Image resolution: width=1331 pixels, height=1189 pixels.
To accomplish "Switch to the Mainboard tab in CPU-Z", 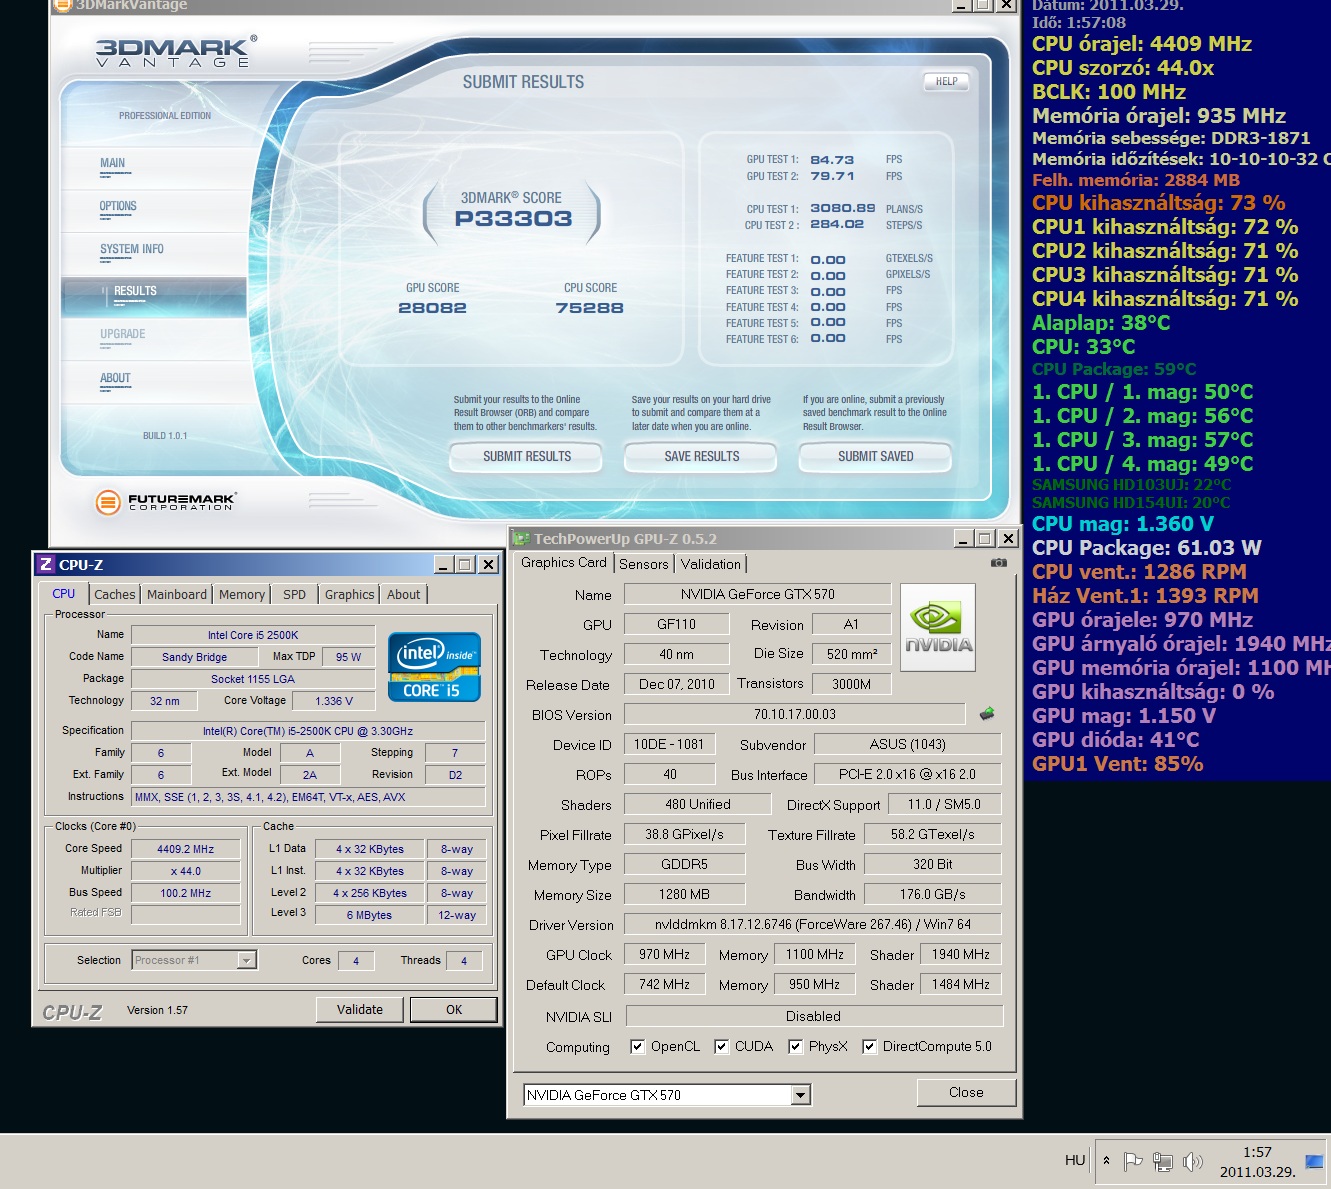I will [177, 594].
